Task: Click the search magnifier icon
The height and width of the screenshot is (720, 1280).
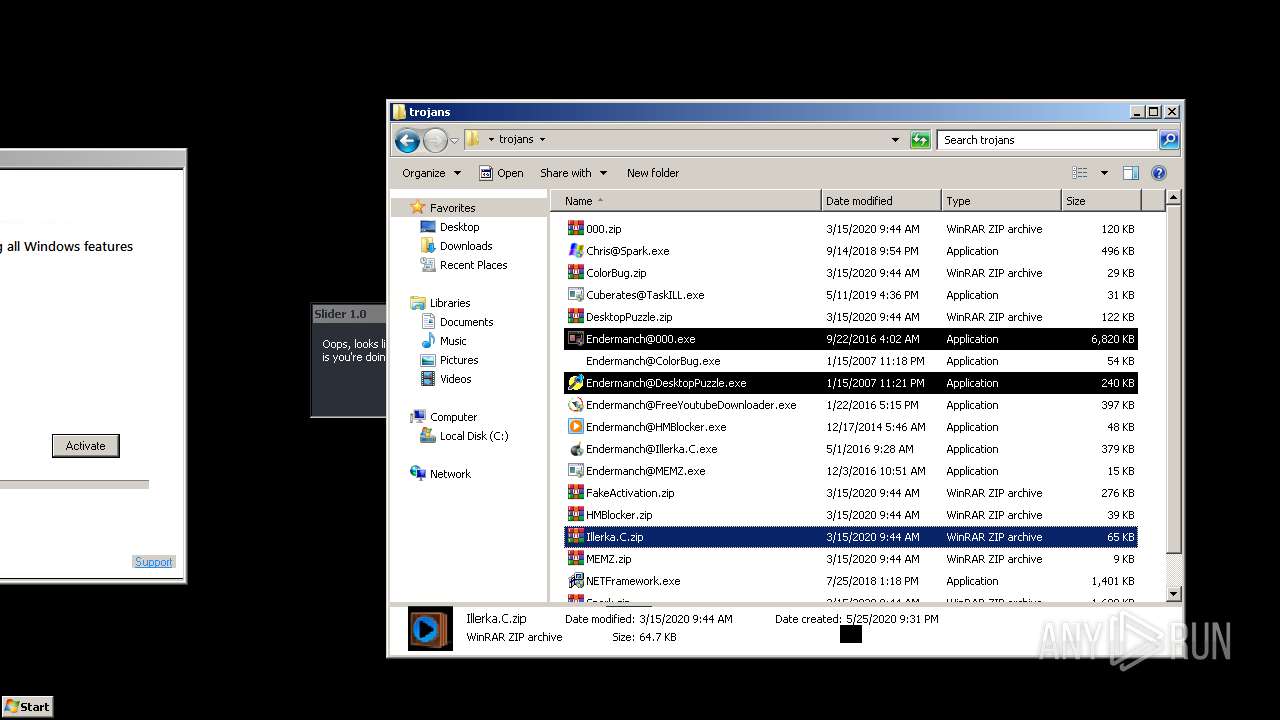Action: (x=1168, y=140)
